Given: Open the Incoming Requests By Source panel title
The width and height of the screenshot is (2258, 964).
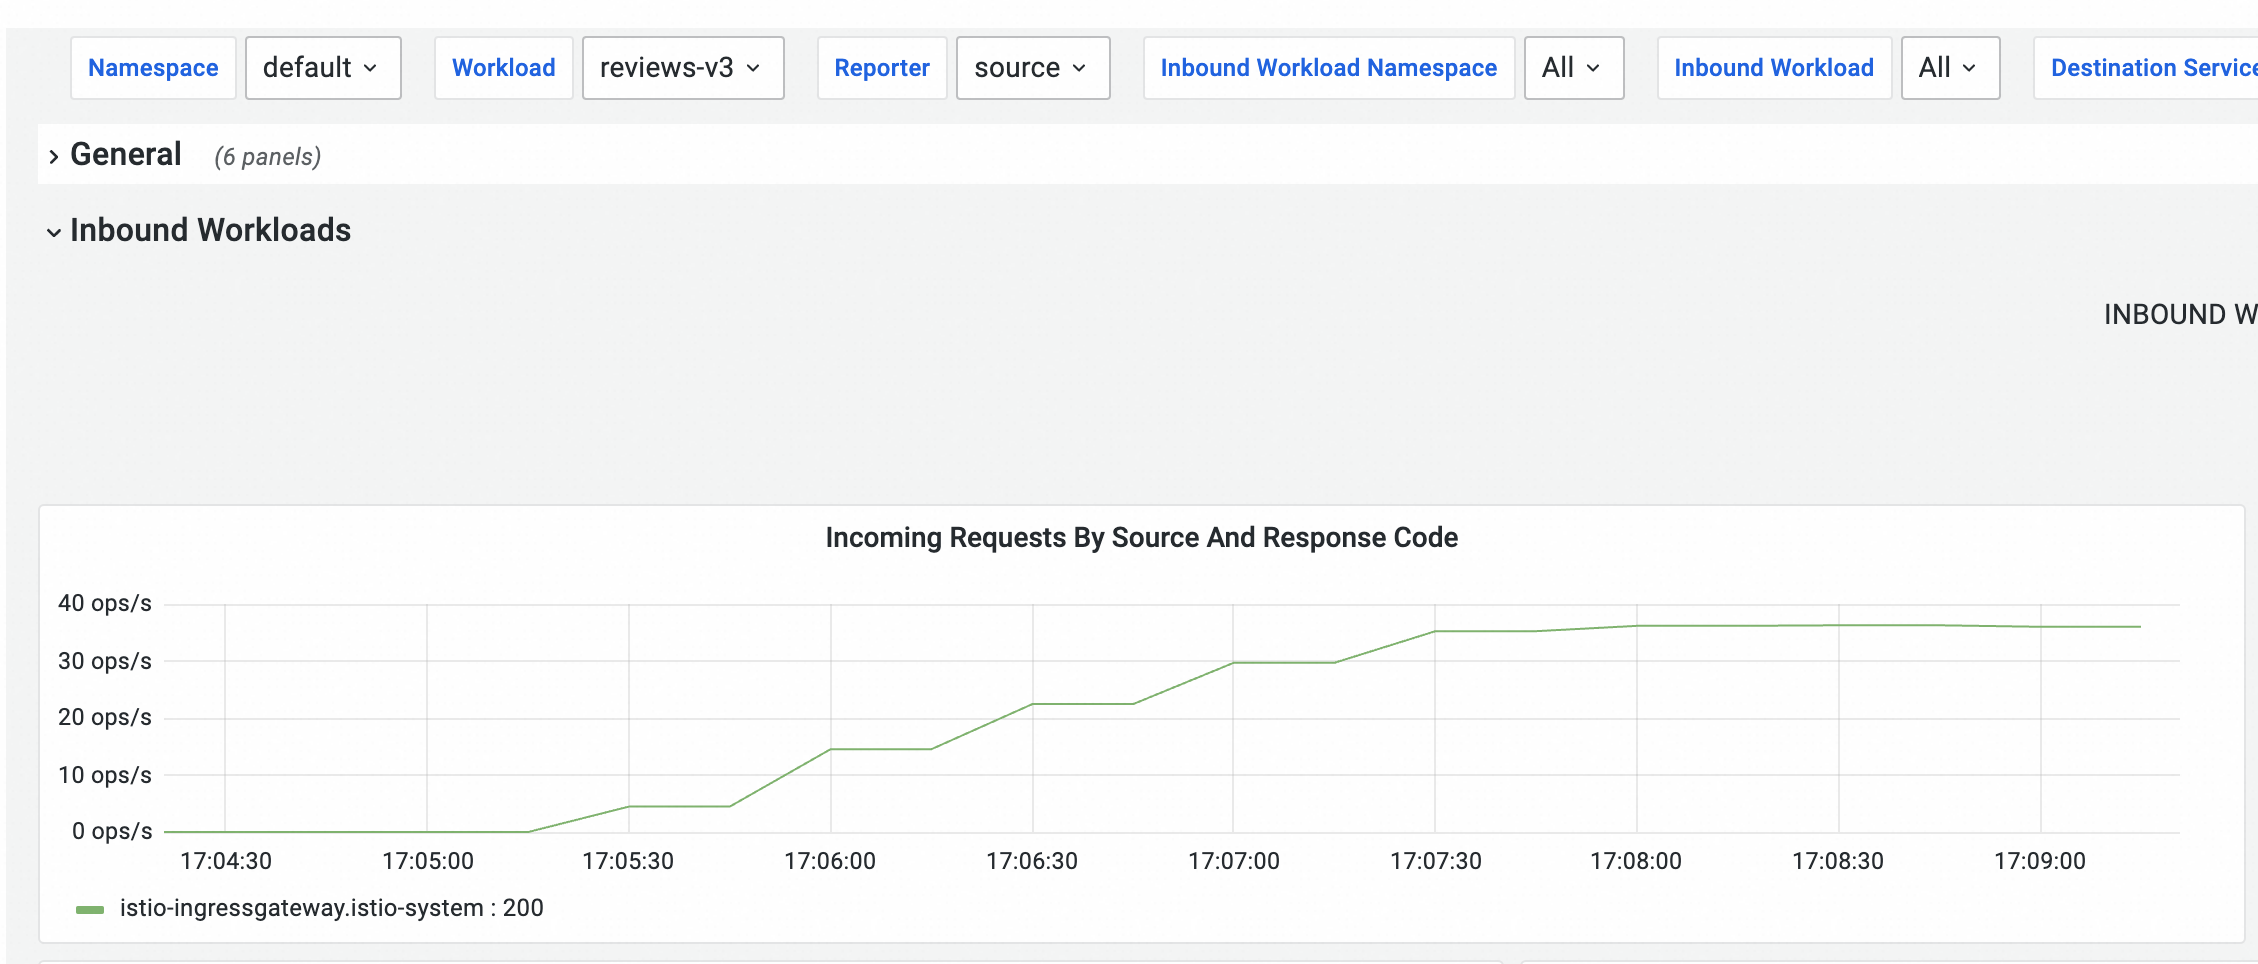Looking at the screenshot, I should pos(1142,538).
